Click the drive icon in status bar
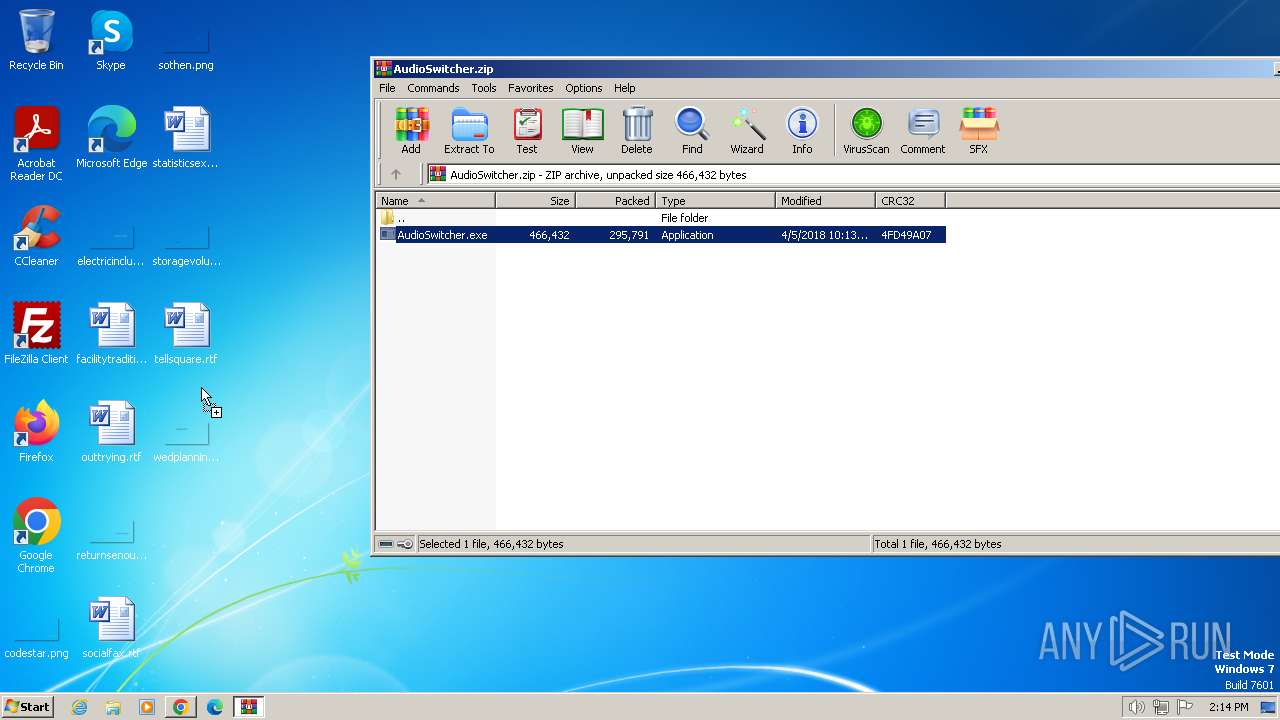The image size is (1280, 720). pos(386,544)
